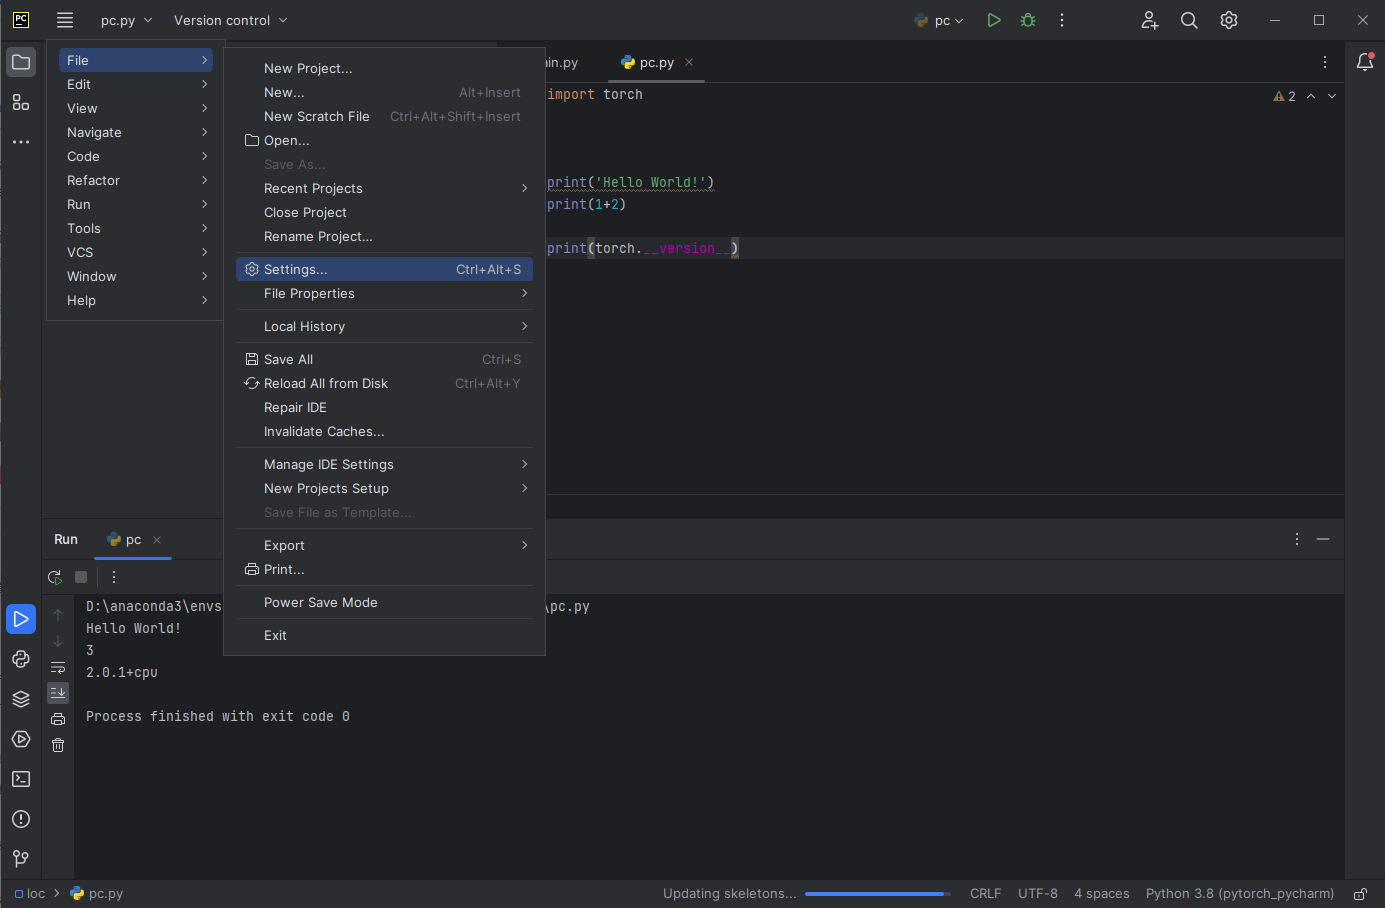This screenshot has height=908, width=1385.
Task: Open Code With Me user icon
Action: pos(1150,20)
